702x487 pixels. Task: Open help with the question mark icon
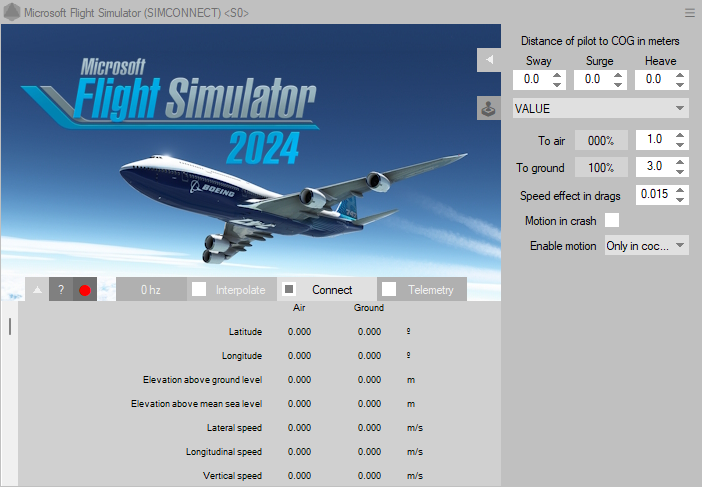pyautogui.click(x=61, y=290)
